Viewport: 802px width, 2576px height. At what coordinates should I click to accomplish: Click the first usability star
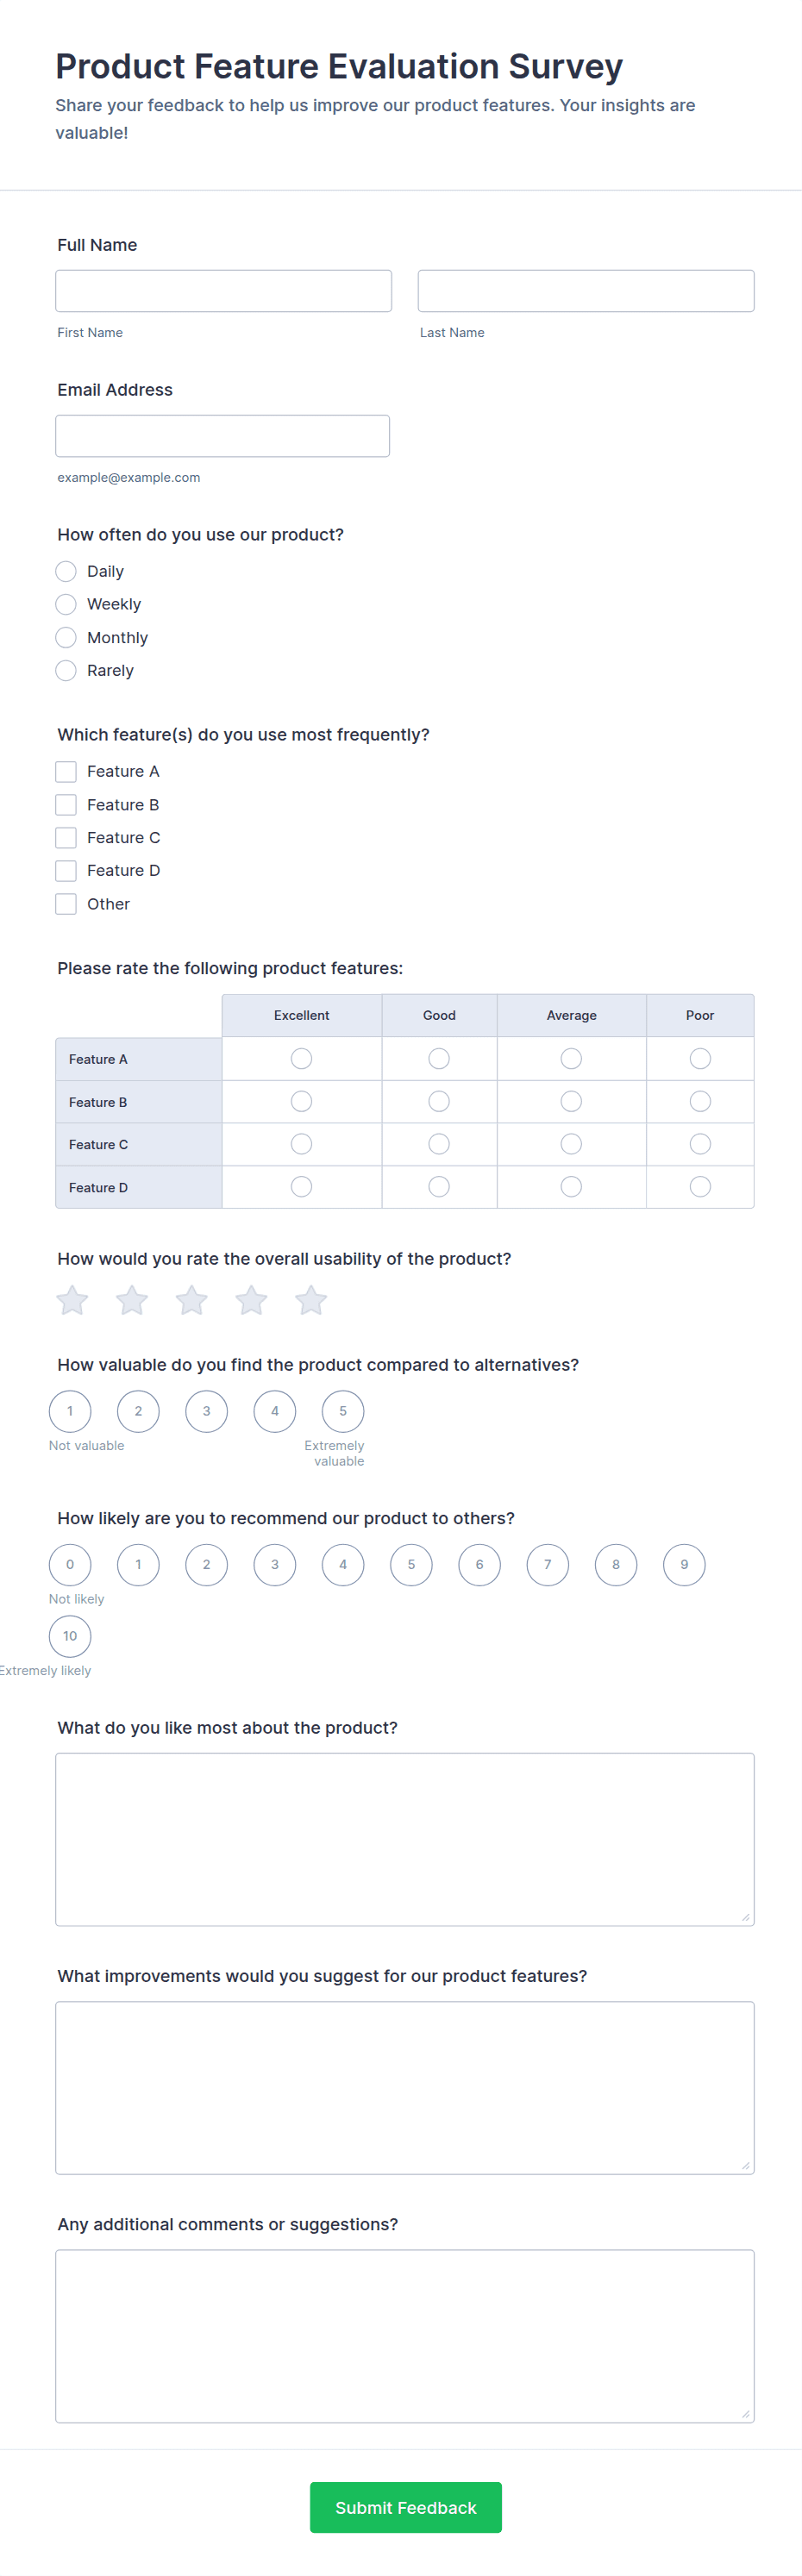(x=72, y=1301)
